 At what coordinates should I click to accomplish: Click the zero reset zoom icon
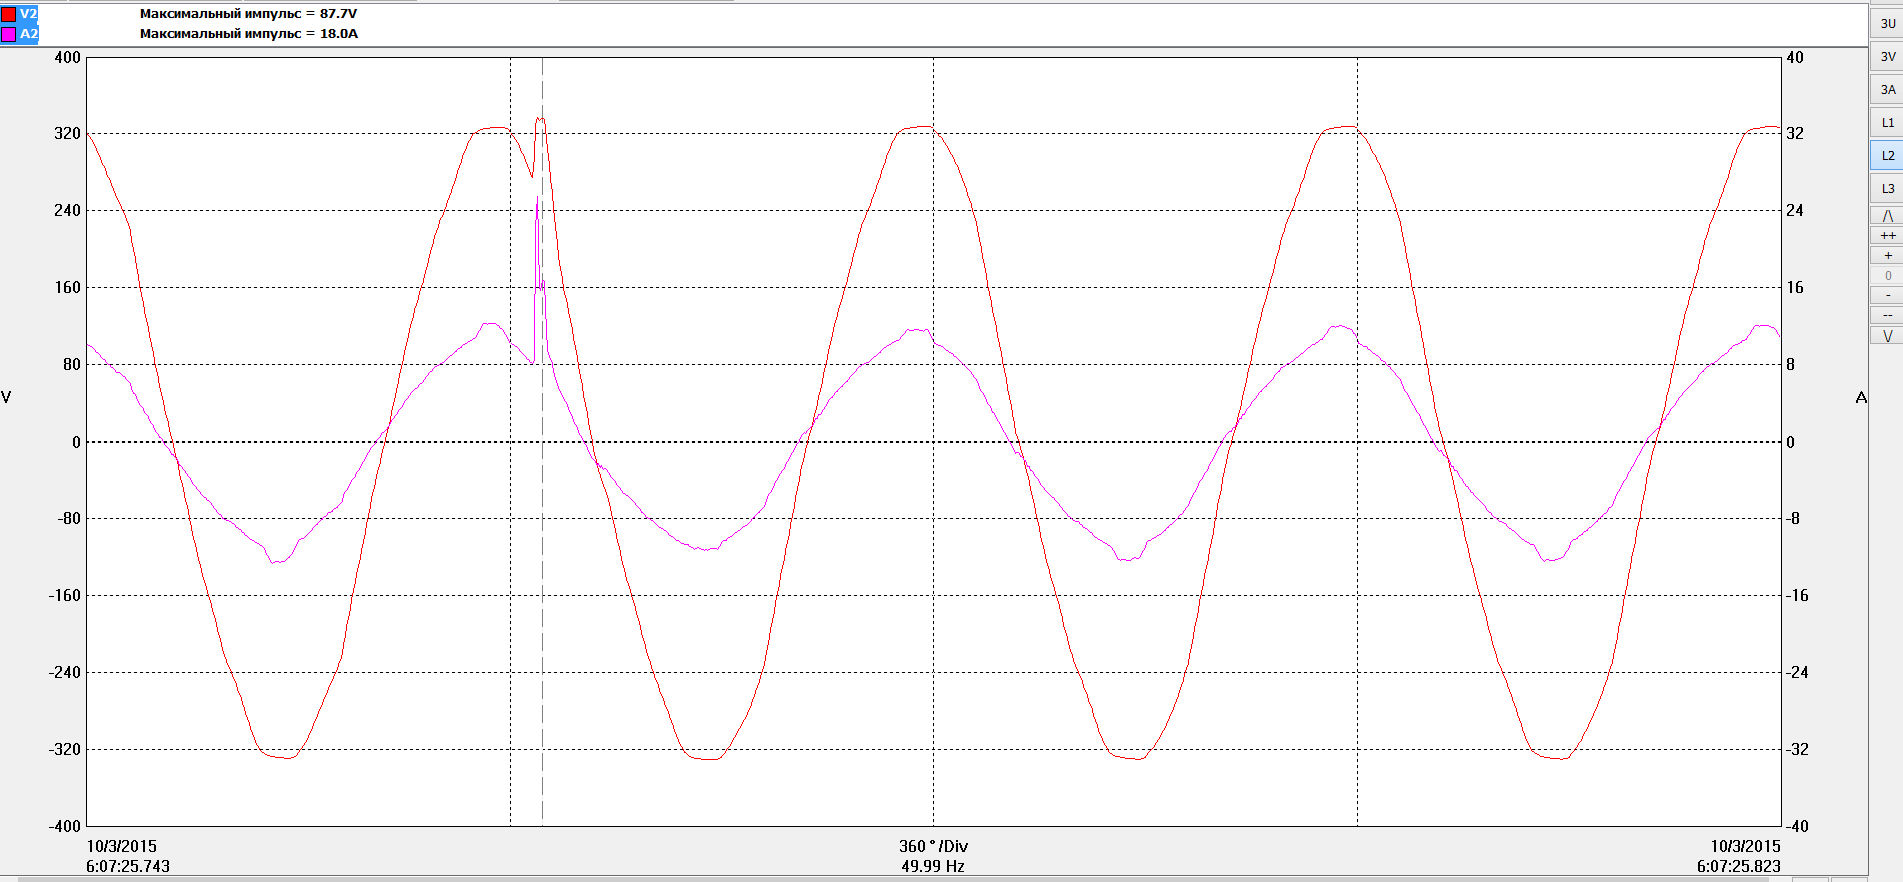[x=1887, y=276]
